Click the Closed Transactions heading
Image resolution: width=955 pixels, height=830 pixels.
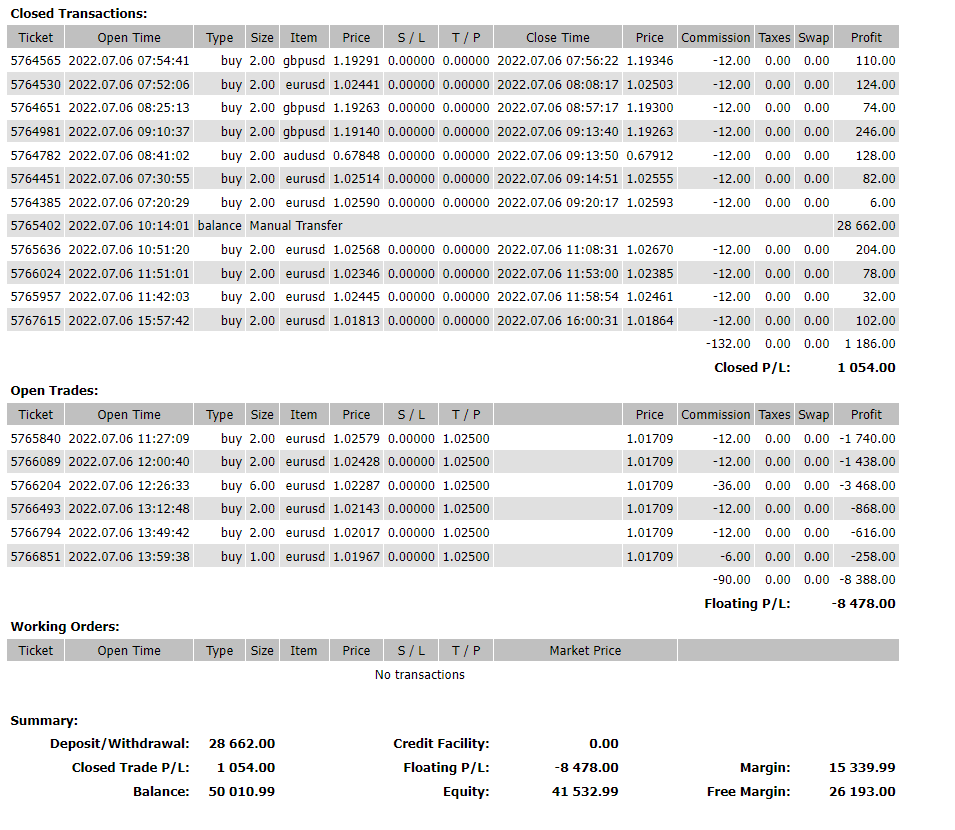(x=79, y=13)
